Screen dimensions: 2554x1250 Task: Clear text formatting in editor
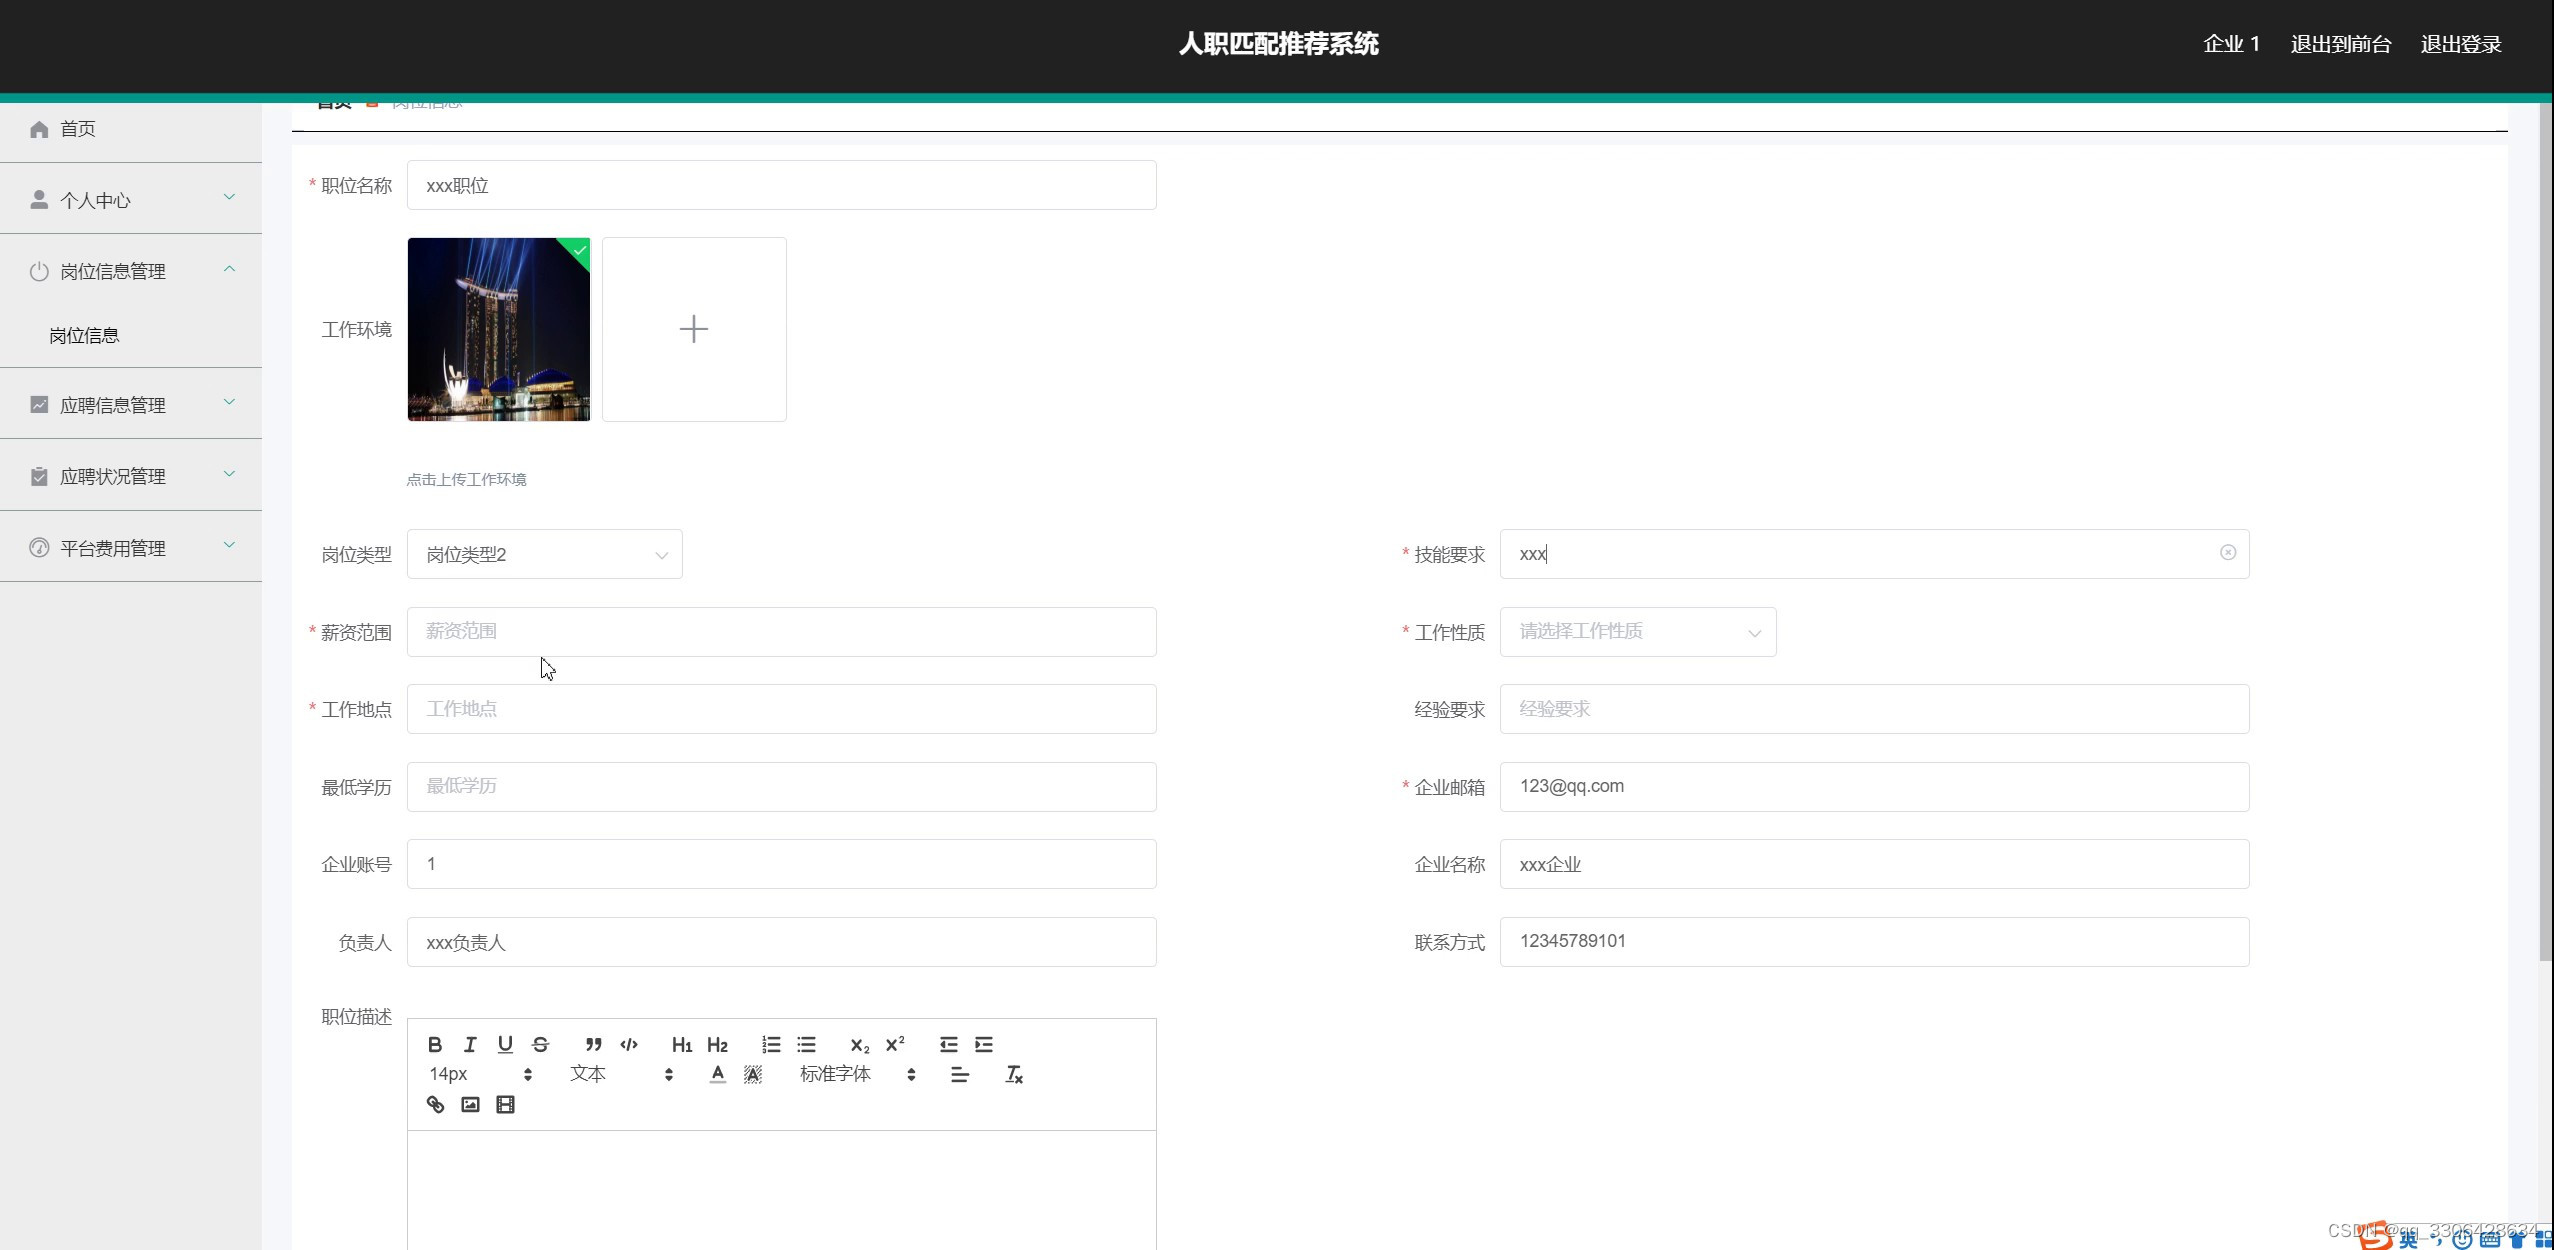click(1013, 1074)
